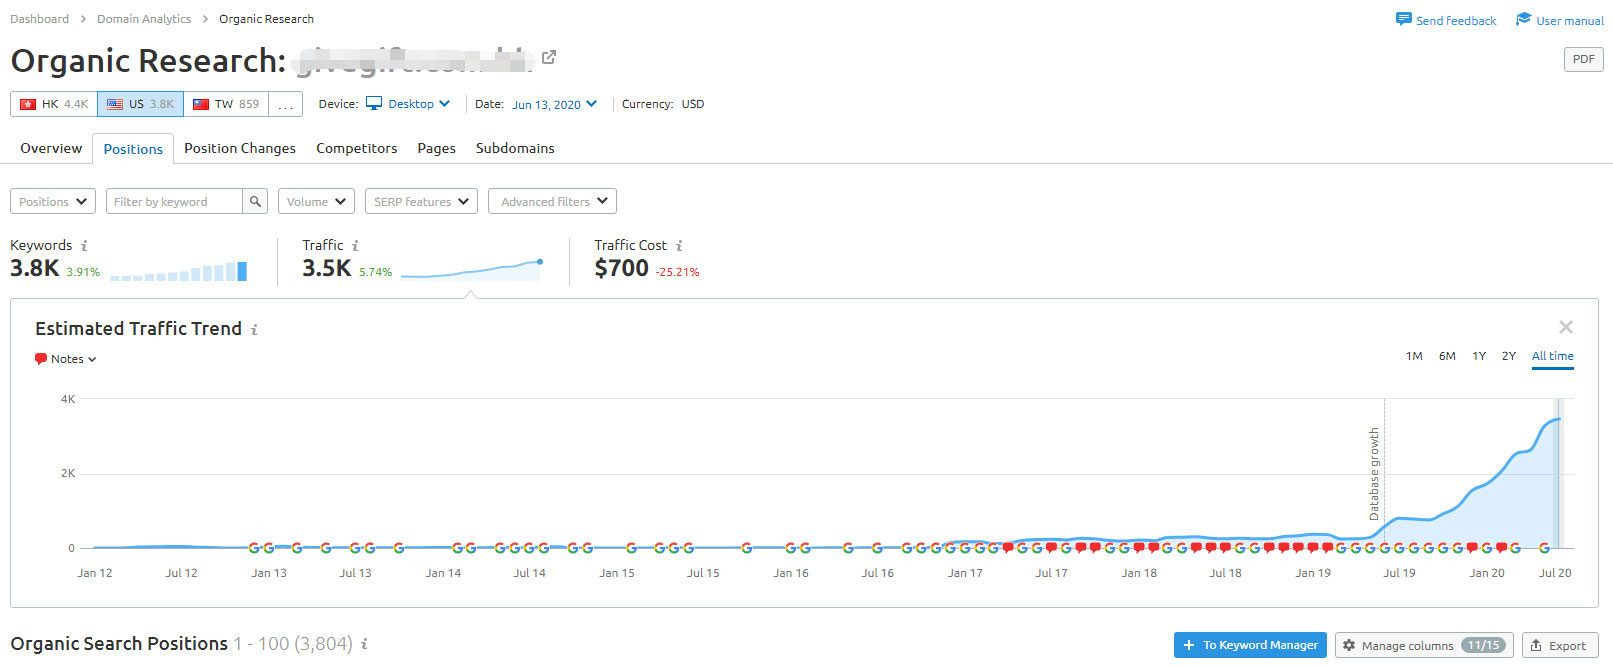Open the Advanced filters dropdown
The image size is (1613, 667).
(552, 201)
